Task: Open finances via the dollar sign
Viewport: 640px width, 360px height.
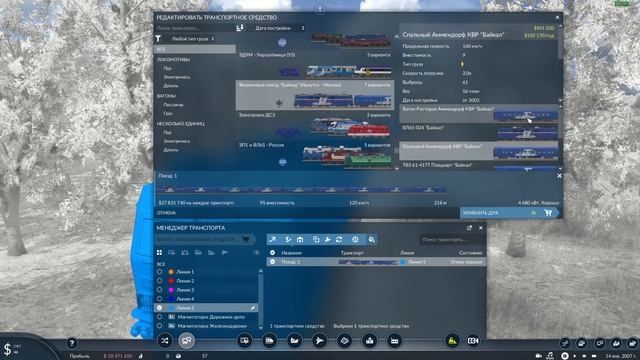Action: click(x=7, y=349)
